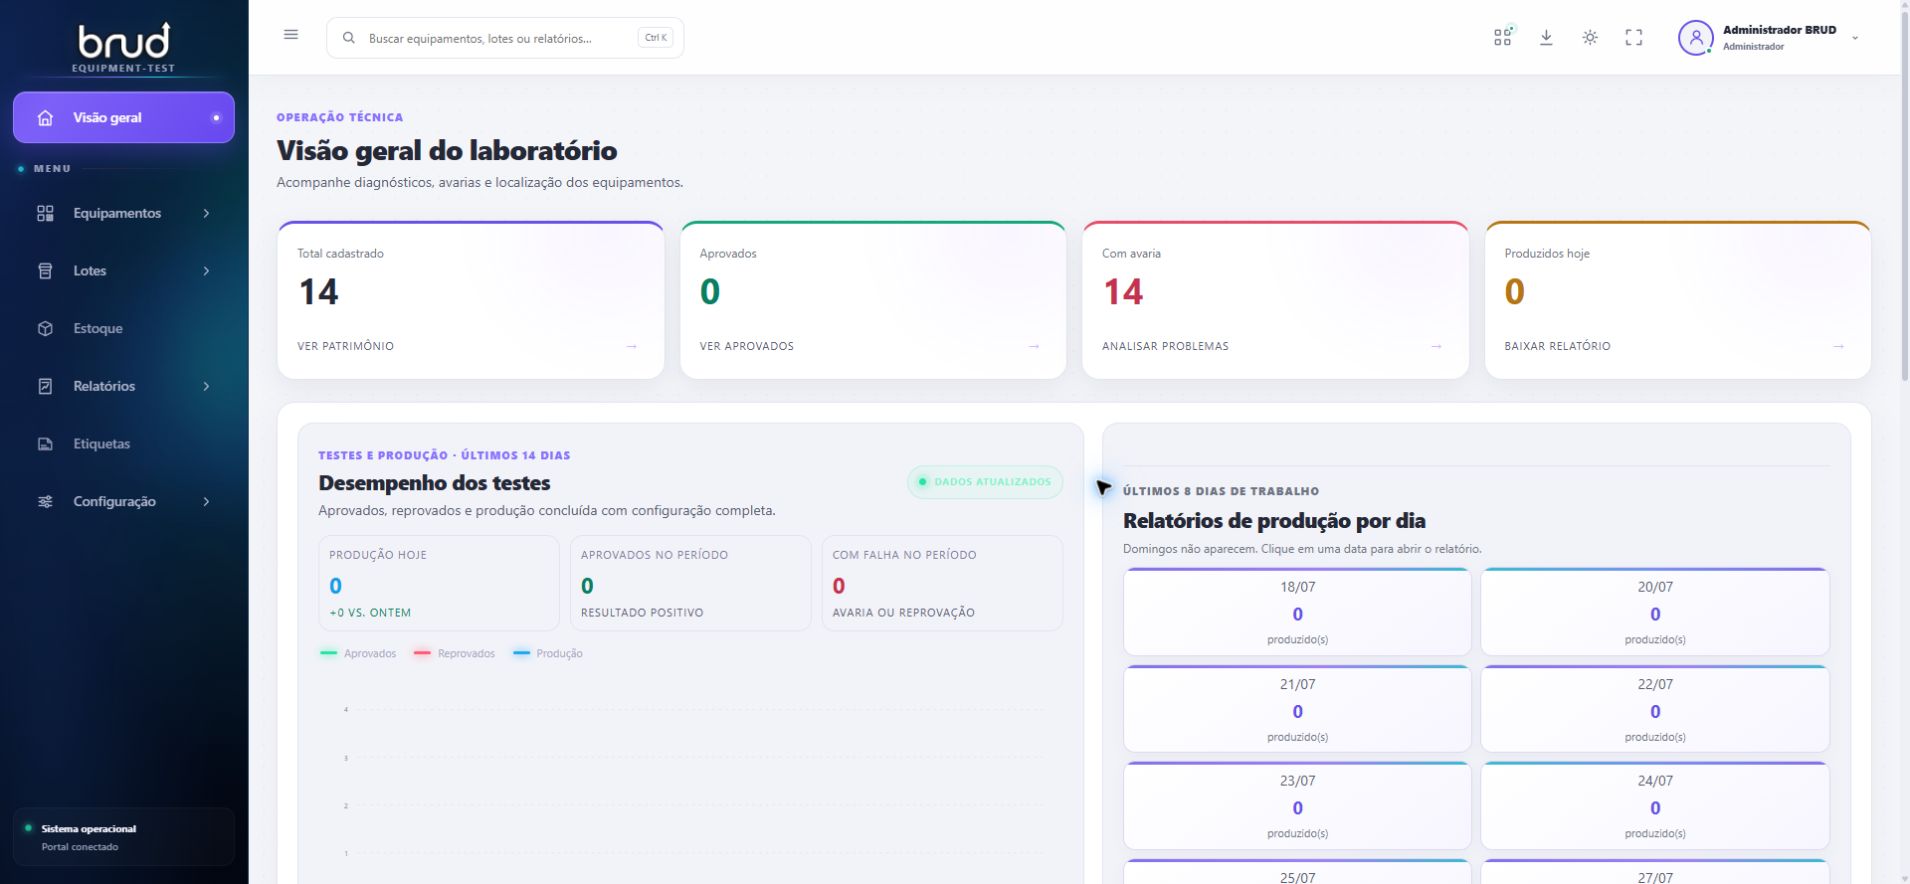Toggle Produção legend in chart
1910x884 pixels.
pos(547,653)
